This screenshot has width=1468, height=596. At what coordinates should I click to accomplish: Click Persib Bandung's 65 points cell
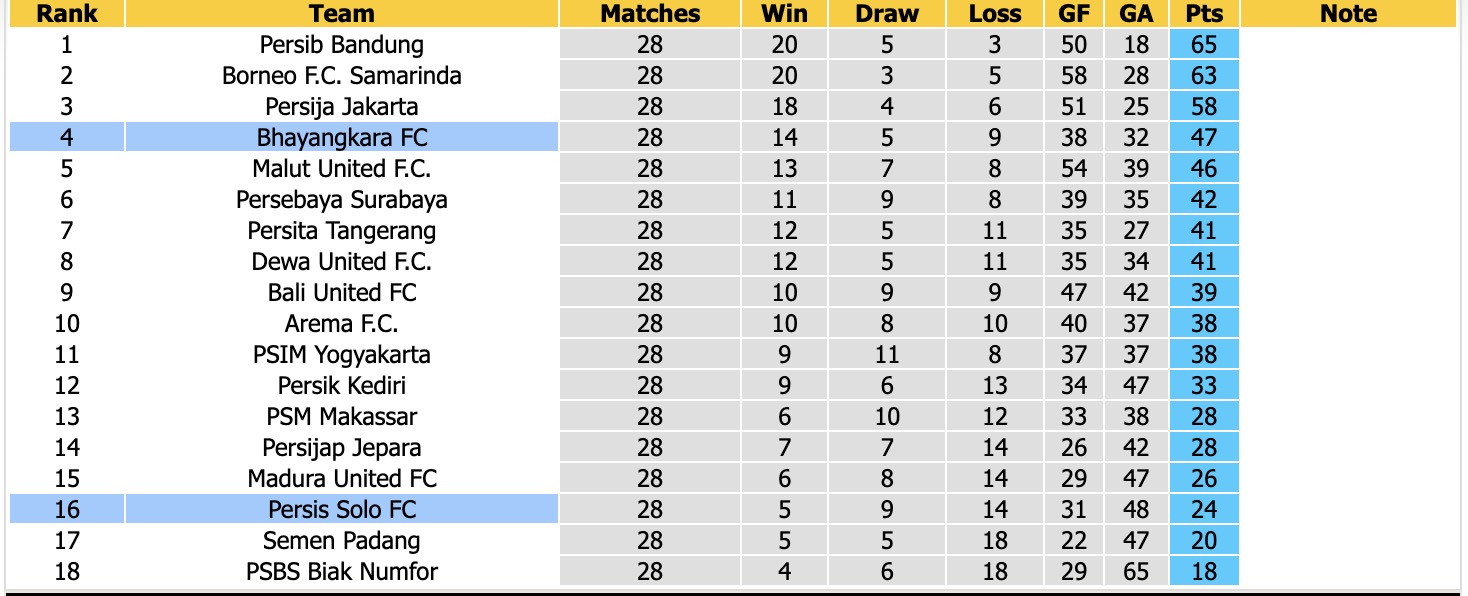pos(1204,45)
